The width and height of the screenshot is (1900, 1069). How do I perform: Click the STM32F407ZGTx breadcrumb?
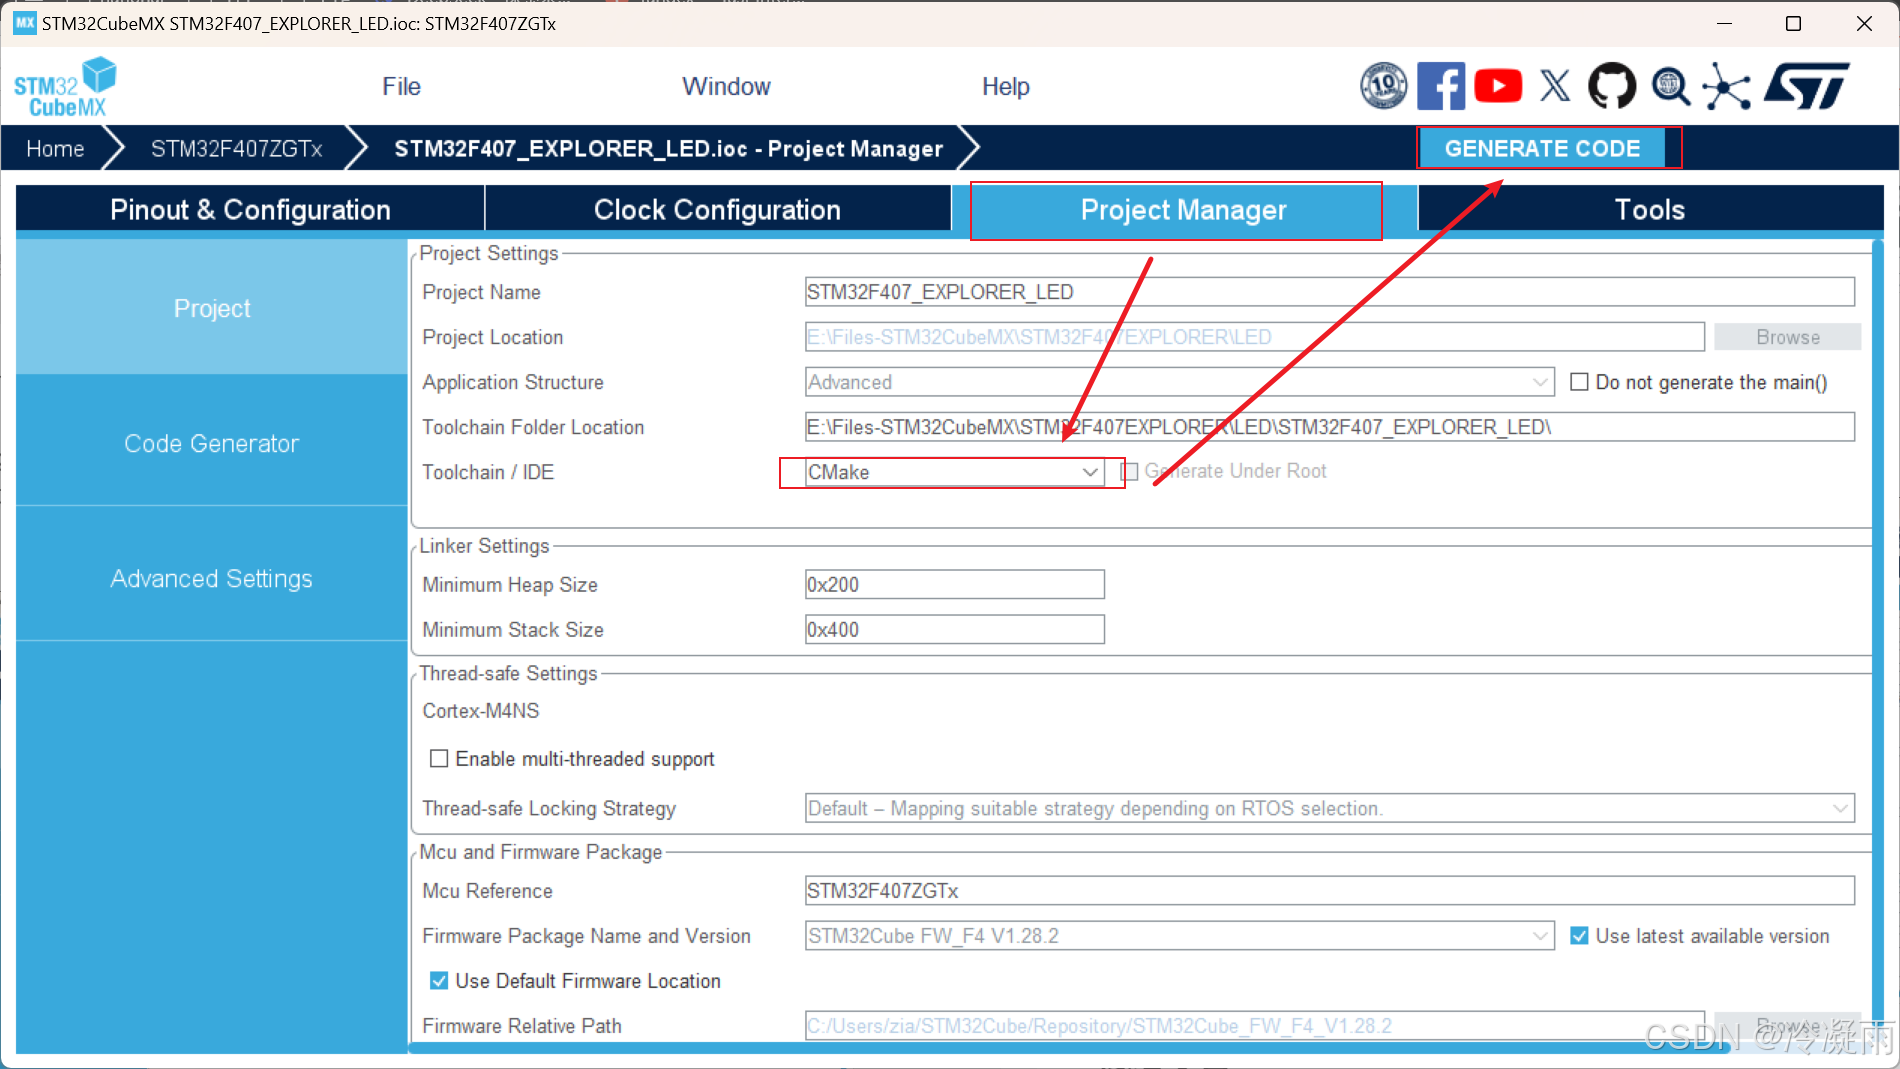237,149
